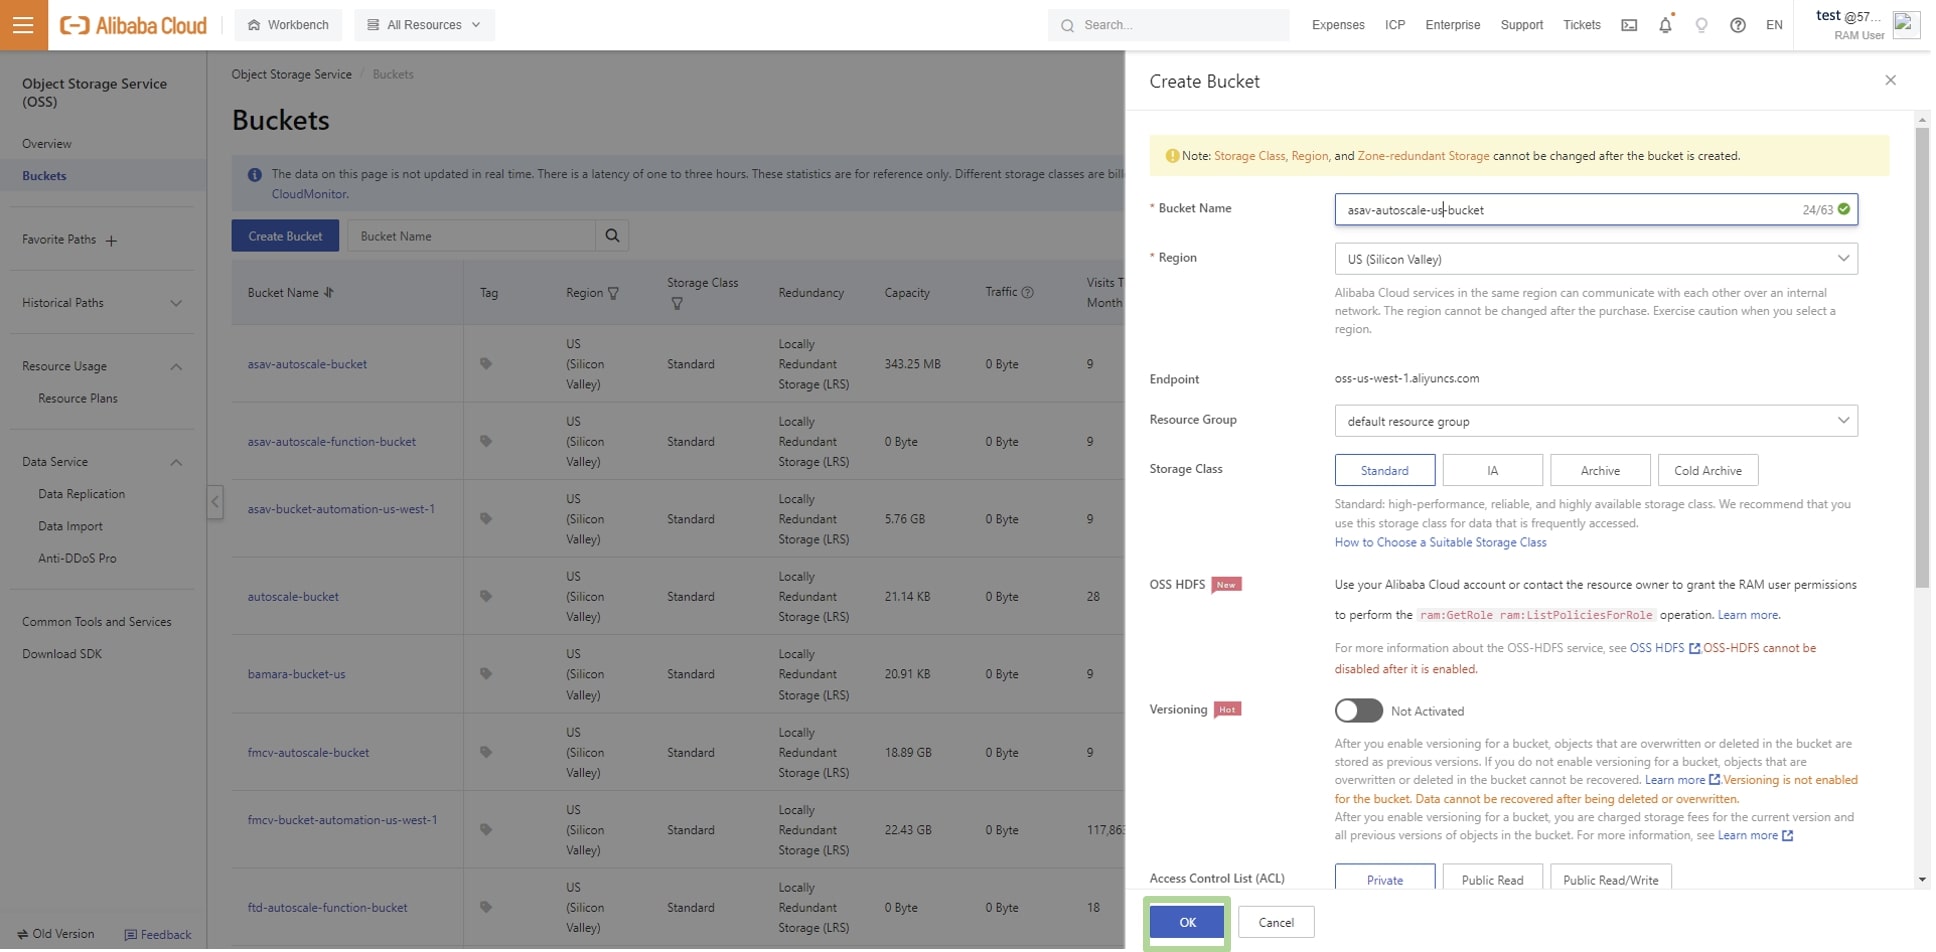Filter the Region column
Image resolution: width=1936 pixels, height=952 pixels.
coord(613,293)
